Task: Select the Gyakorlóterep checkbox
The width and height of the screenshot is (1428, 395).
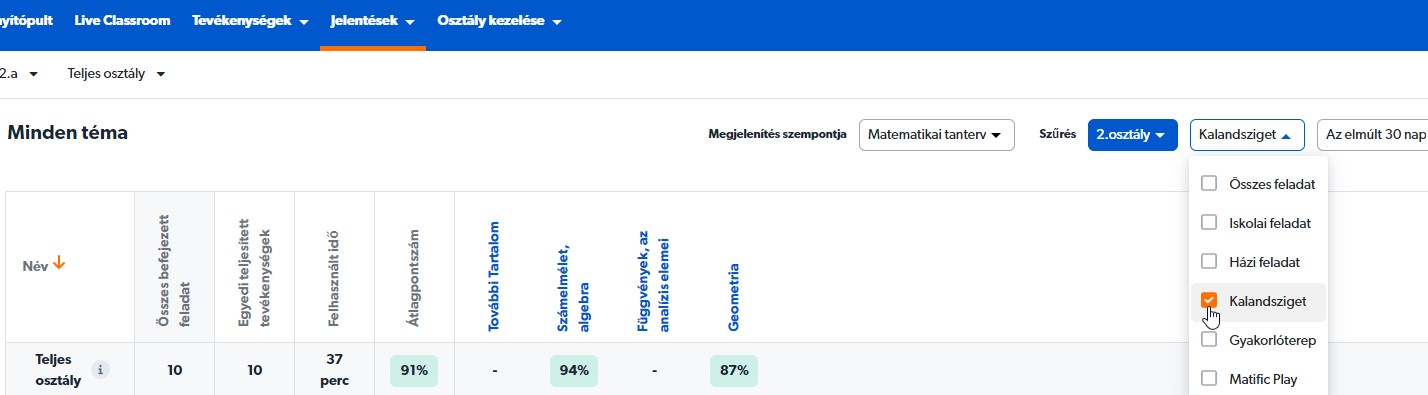Action: pyautogui.click(x=1209, y=340)
